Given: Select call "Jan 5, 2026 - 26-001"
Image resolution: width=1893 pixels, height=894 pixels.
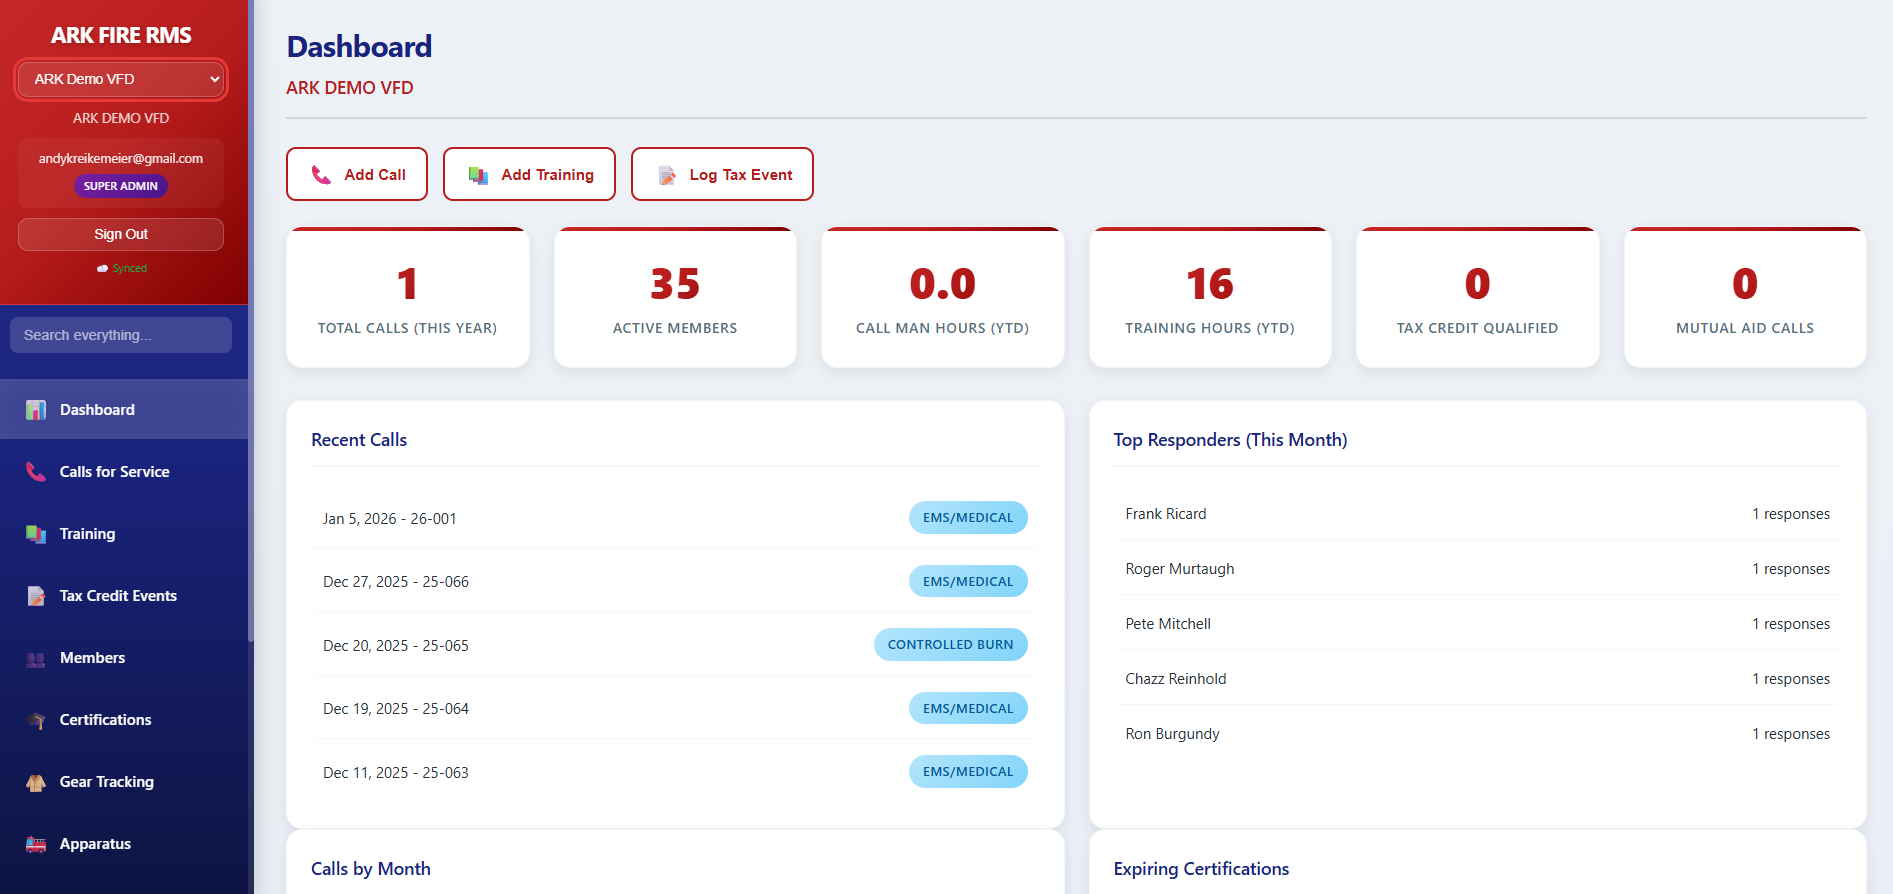Looking at the screenshot, I should click(x=675, y=518).
